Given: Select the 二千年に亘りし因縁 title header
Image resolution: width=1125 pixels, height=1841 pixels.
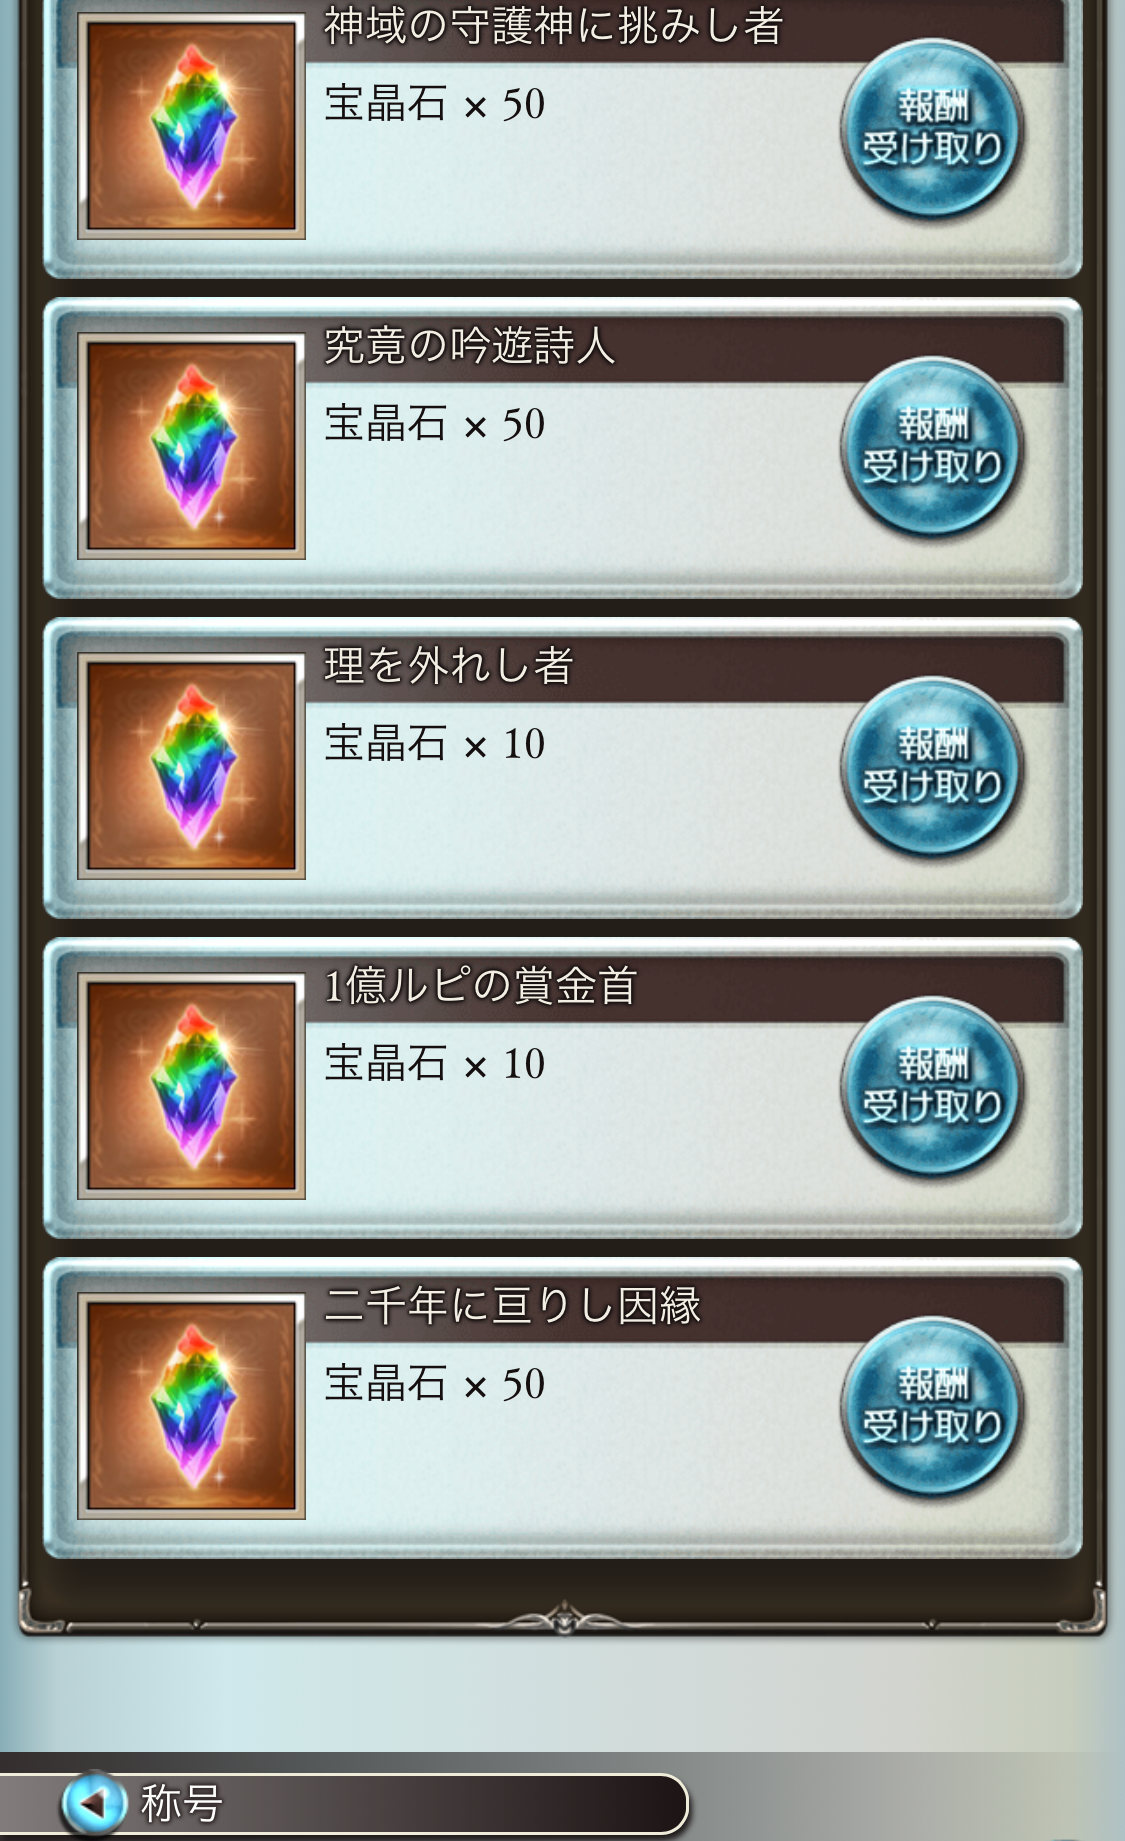Looking at the screenshot, I should tap(512, 1306).
